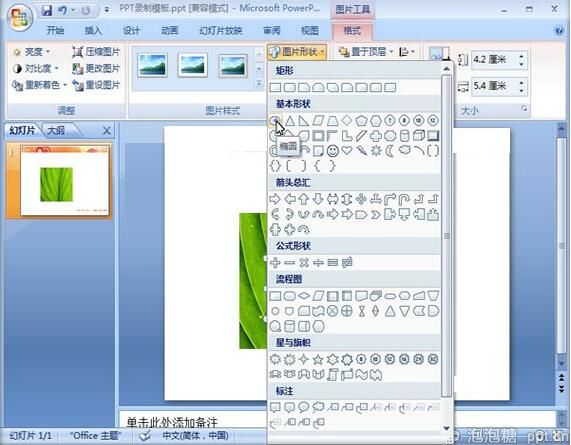Screen dimensions: 571x445
Task: Select the smiley face shape
Action: coord(332,150)
